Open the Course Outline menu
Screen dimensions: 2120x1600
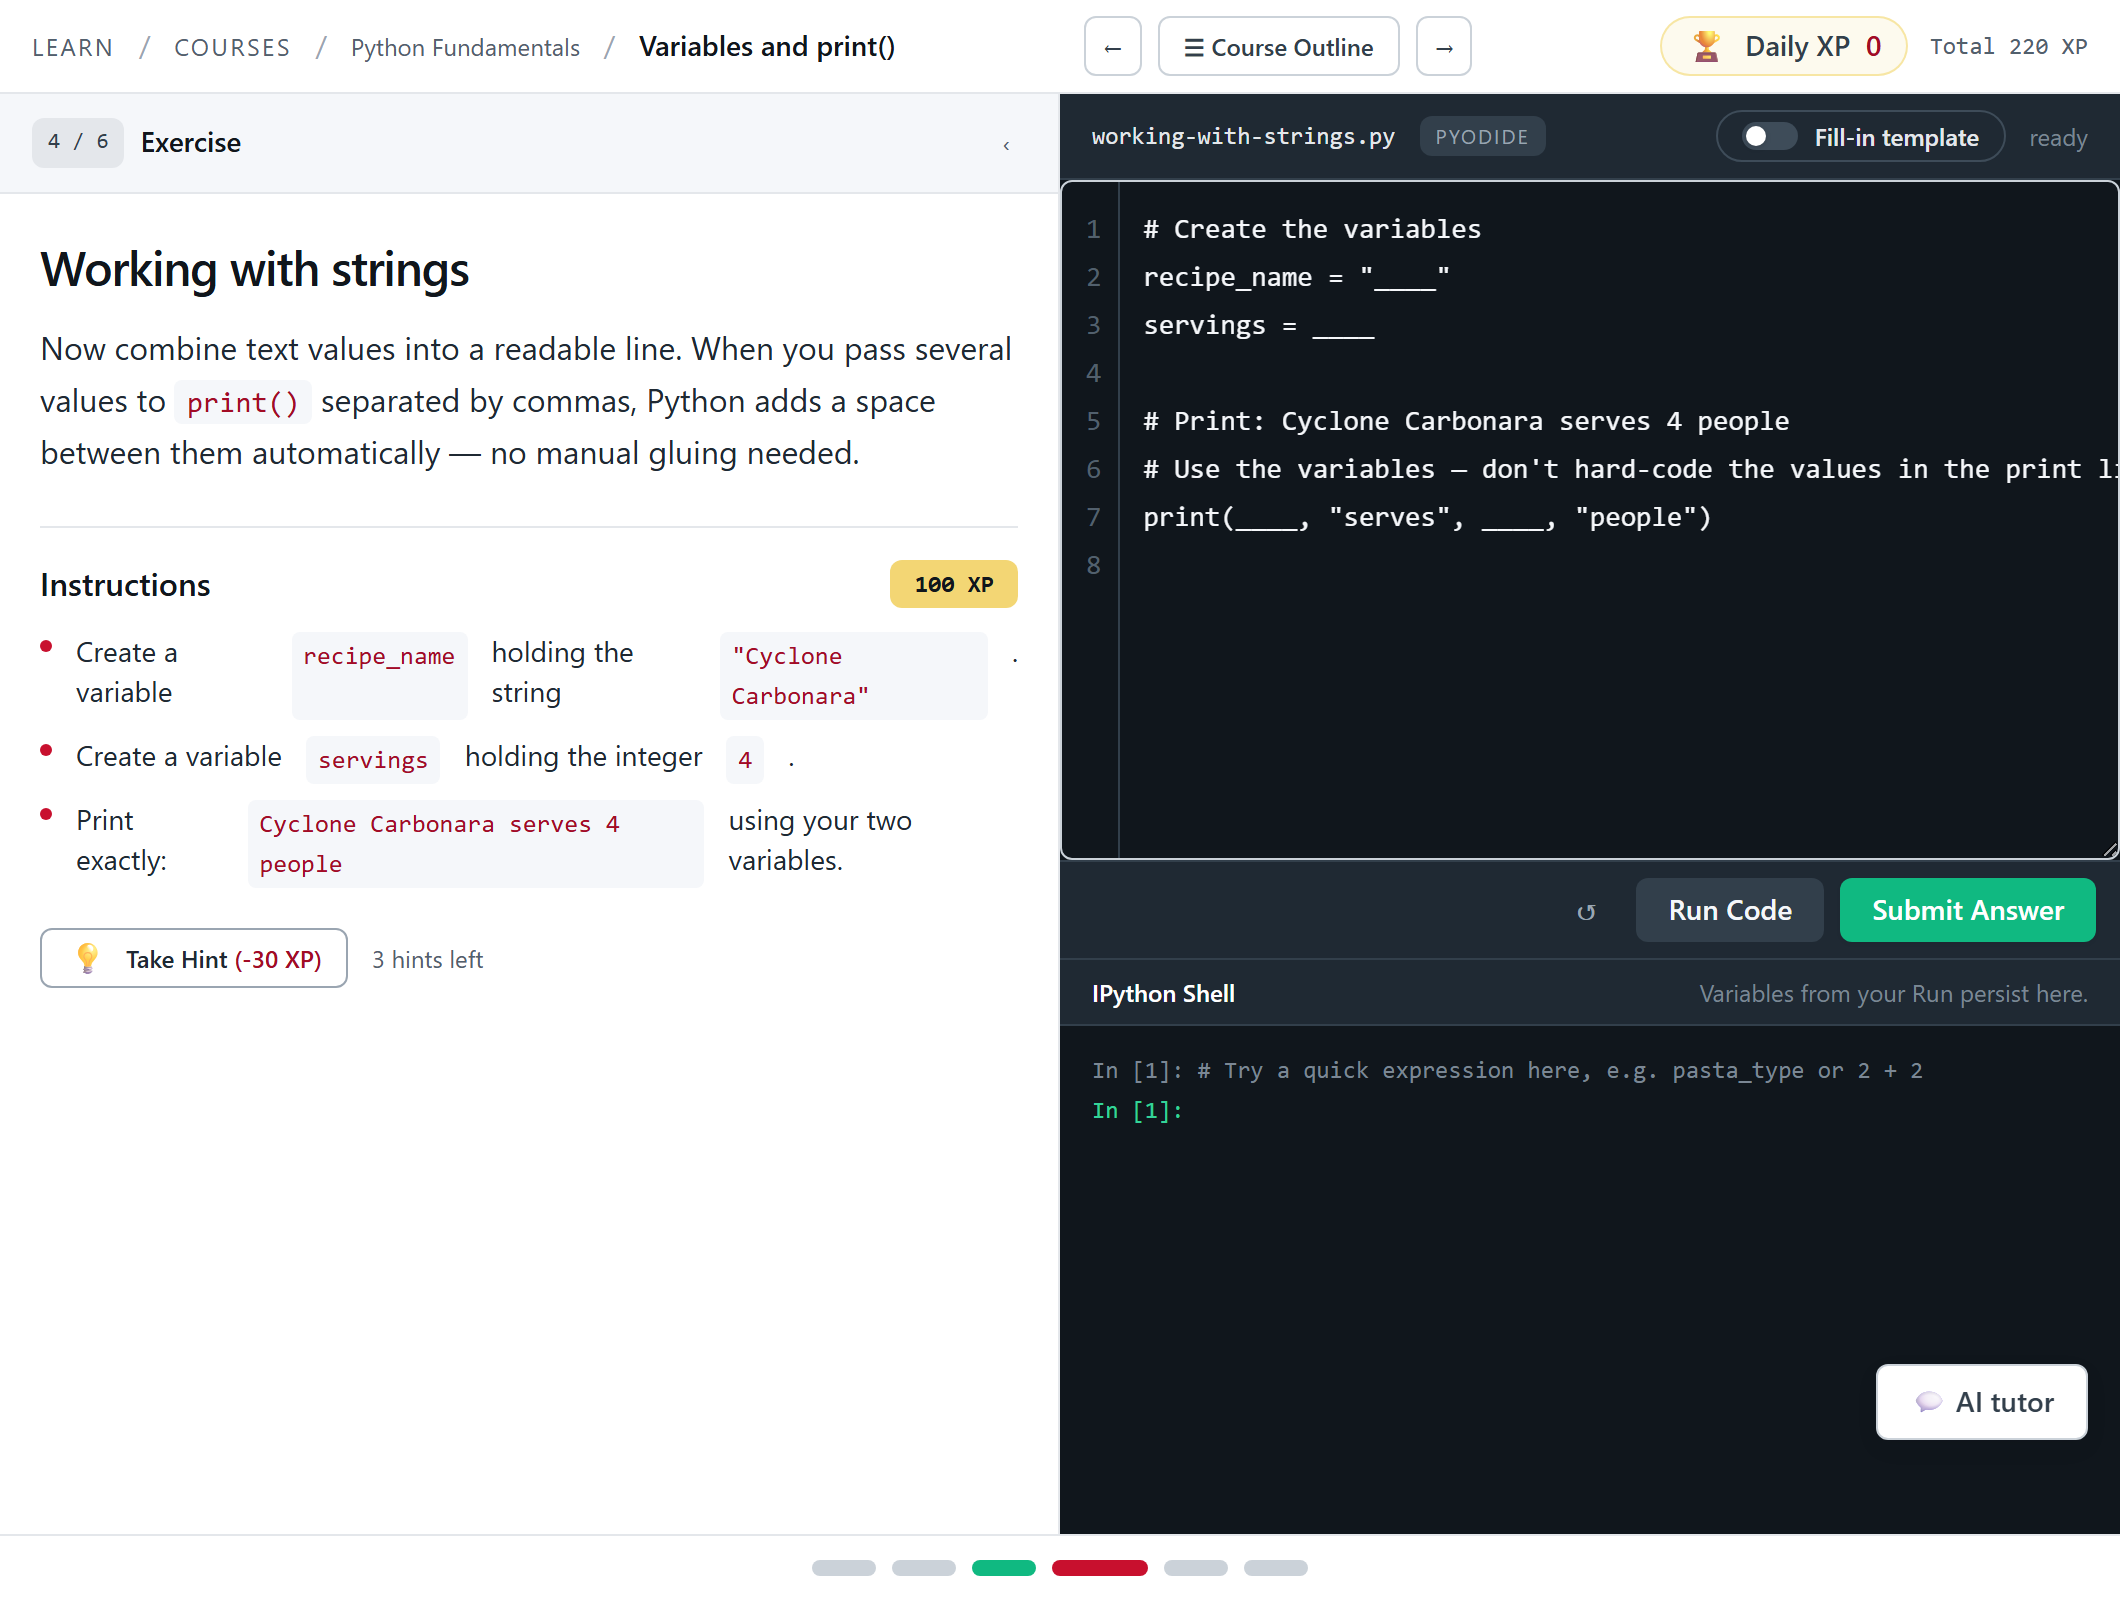point(1278,46)
